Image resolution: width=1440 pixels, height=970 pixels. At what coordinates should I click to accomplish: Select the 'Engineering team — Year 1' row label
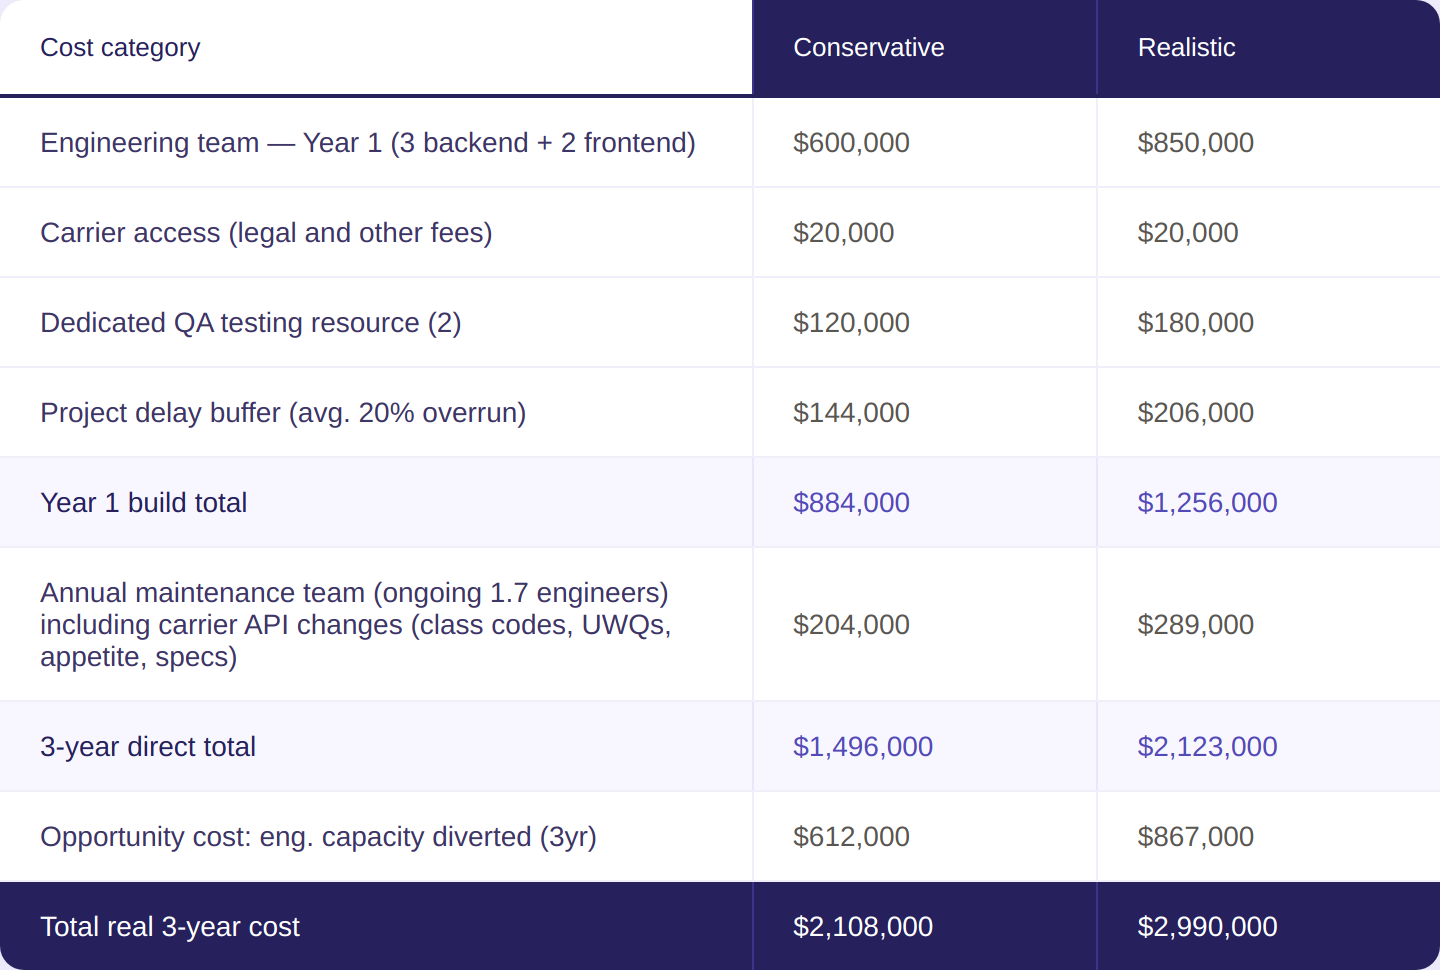click(368, 143)
